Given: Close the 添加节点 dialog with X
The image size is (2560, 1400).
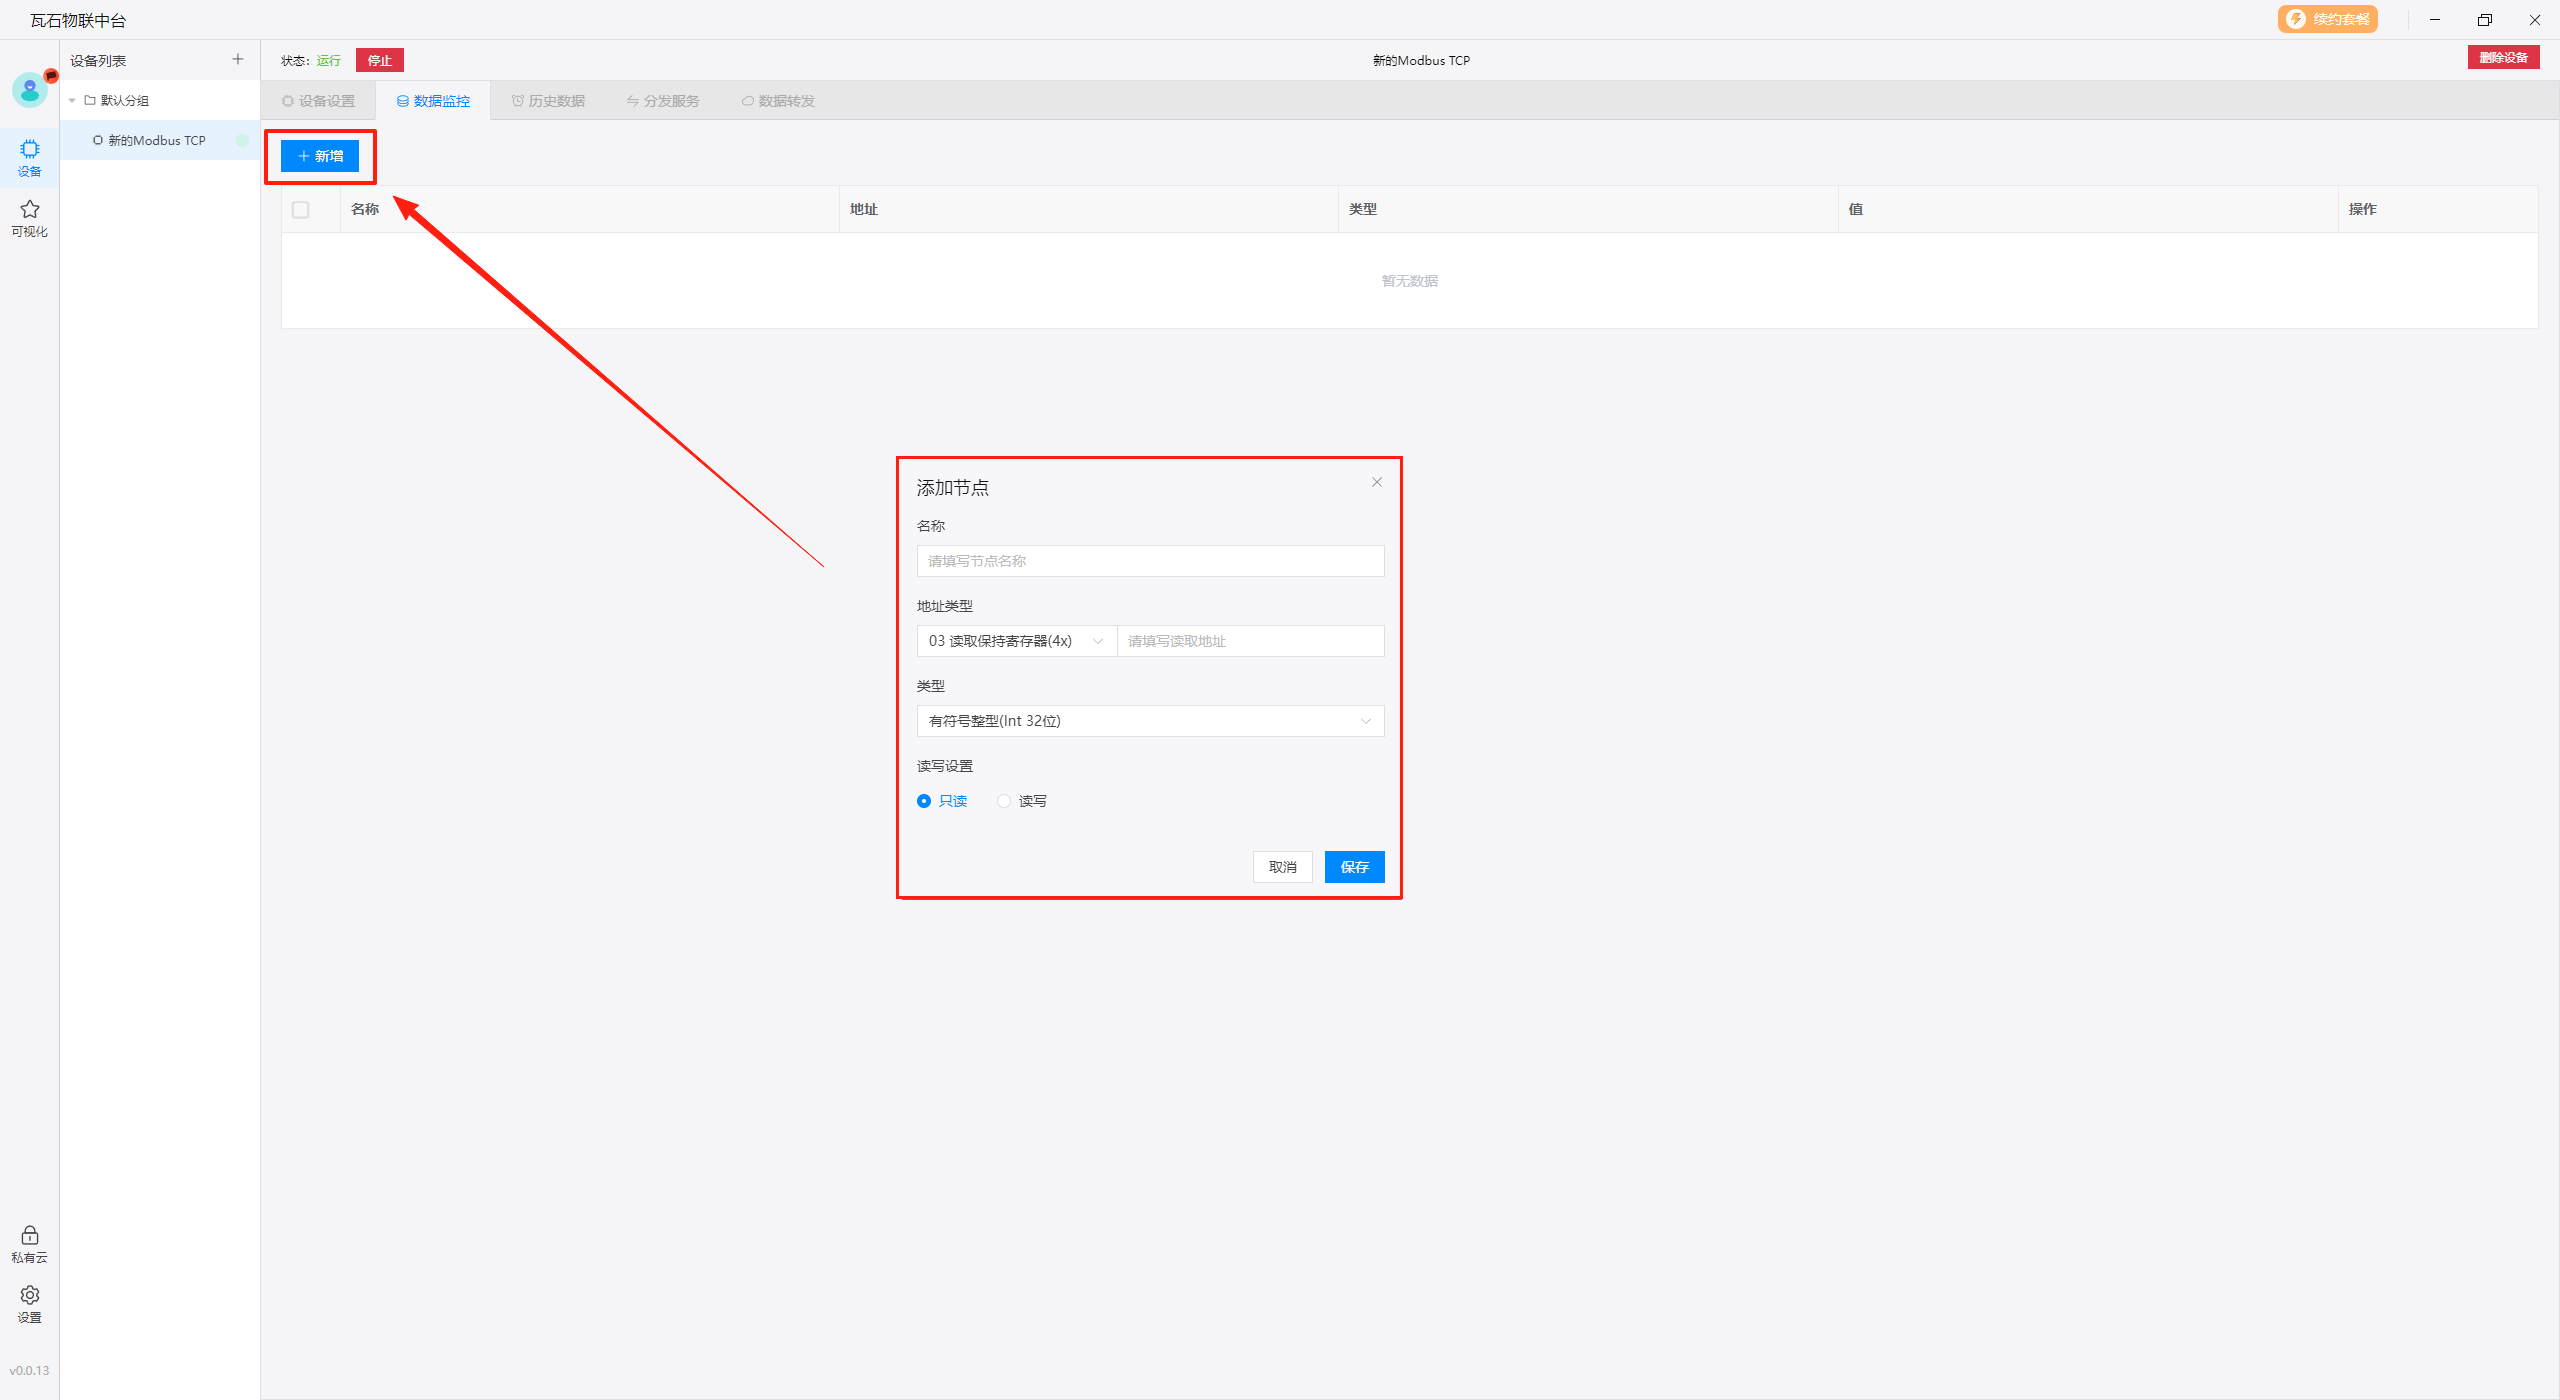Looking at the screenshot, I should 1376,482.
